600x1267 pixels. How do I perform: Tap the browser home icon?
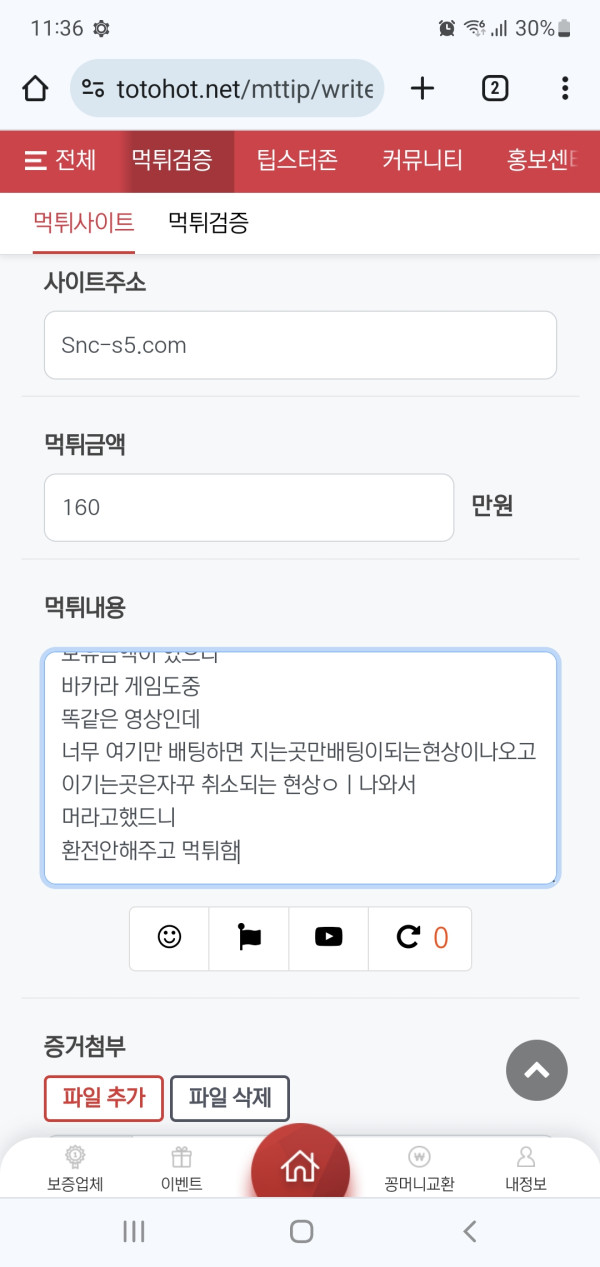pyautogui.click(x=35, y=88)
